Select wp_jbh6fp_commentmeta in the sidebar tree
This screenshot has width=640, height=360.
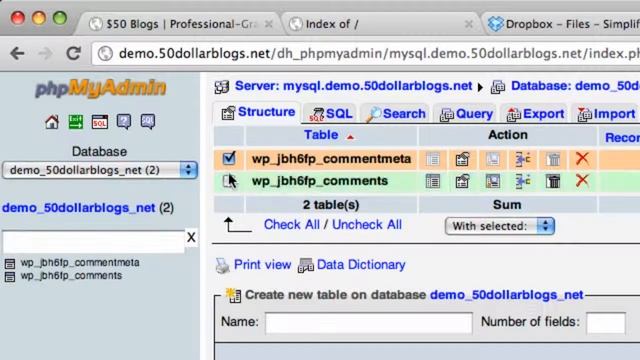pyautogui.click(x=80, y=262)
